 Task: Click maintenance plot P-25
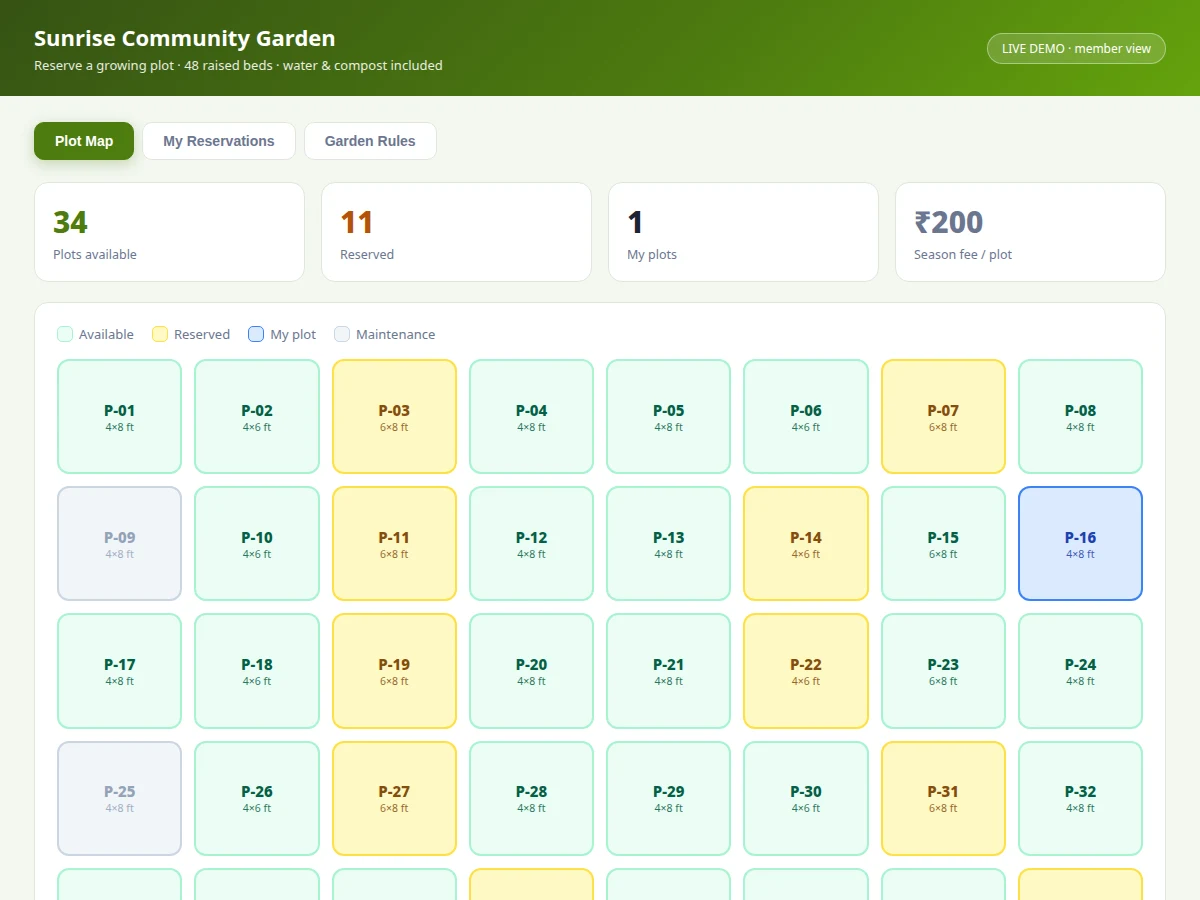120,798
